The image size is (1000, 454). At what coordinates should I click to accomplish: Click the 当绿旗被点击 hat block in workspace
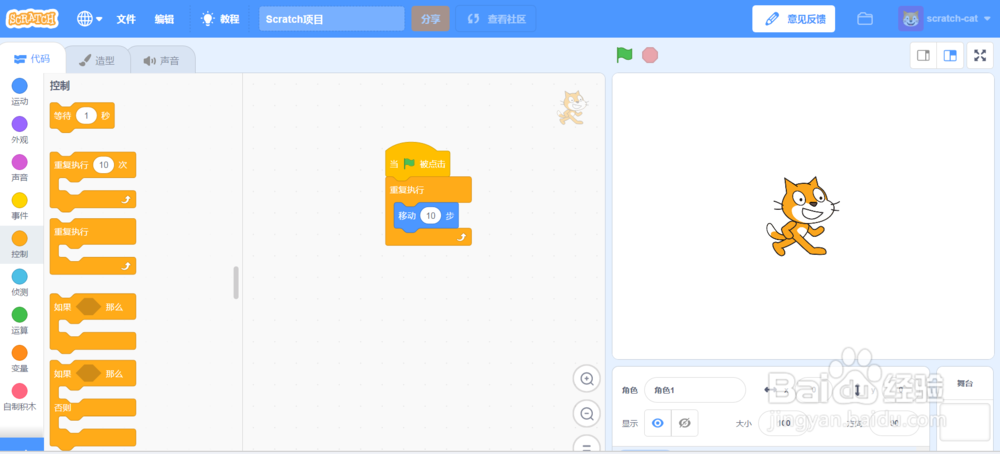pos(418,163)
